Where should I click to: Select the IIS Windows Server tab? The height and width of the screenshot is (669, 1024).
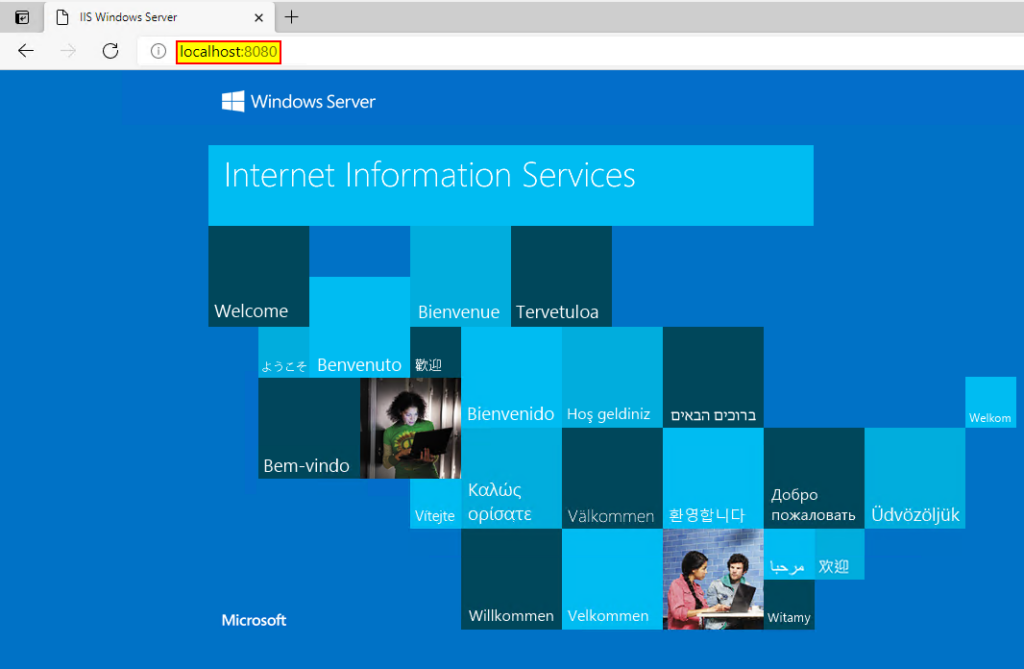pos(159,18)
